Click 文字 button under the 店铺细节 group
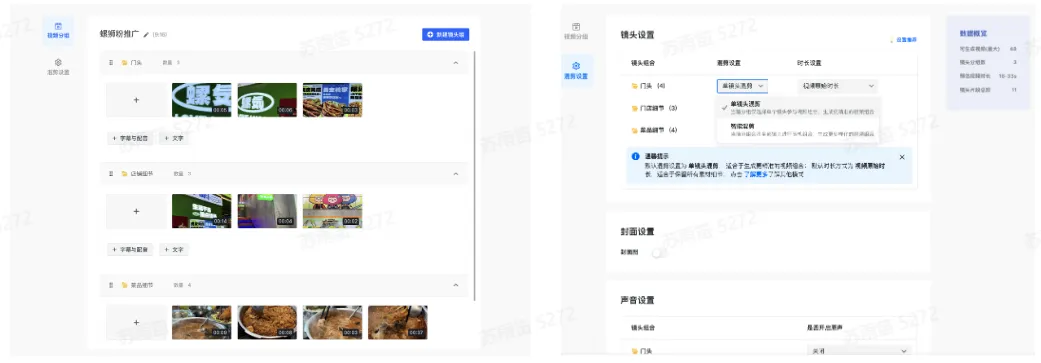This screenshot has height=363, width=1041. point(174,250)
